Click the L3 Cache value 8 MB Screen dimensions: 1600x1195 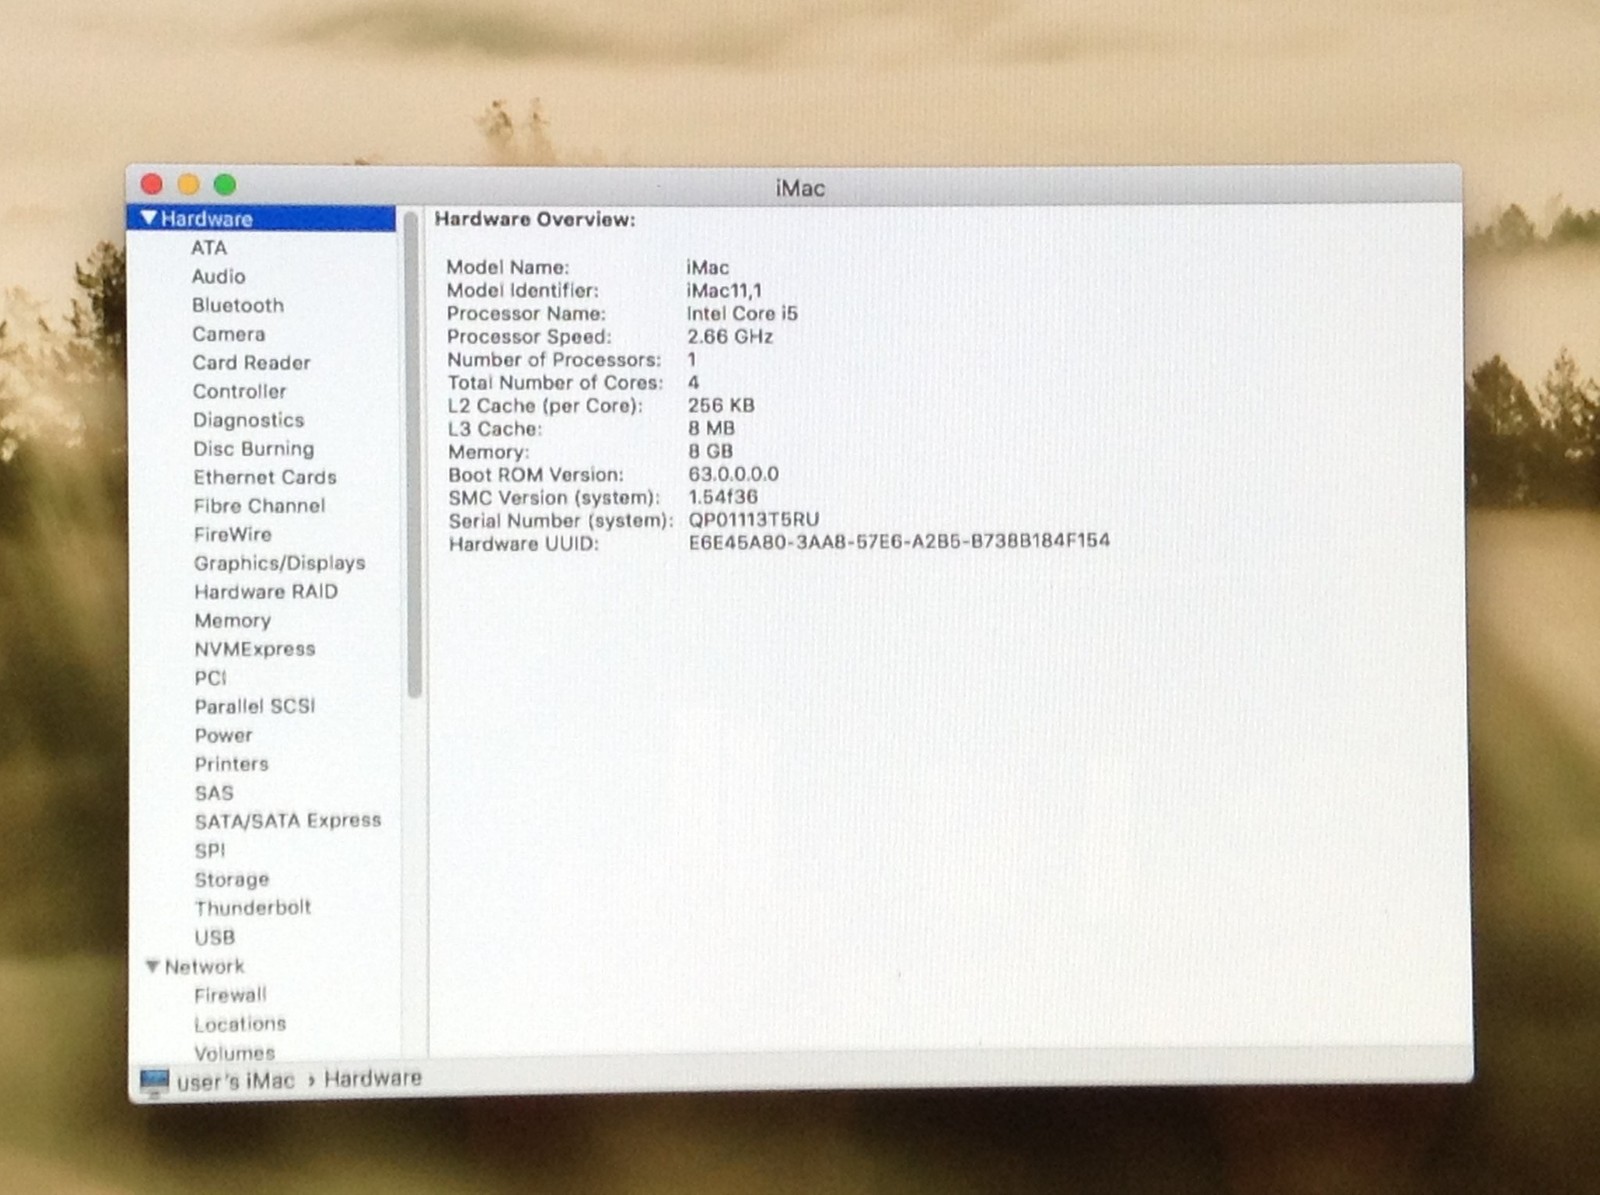(711, 428)
